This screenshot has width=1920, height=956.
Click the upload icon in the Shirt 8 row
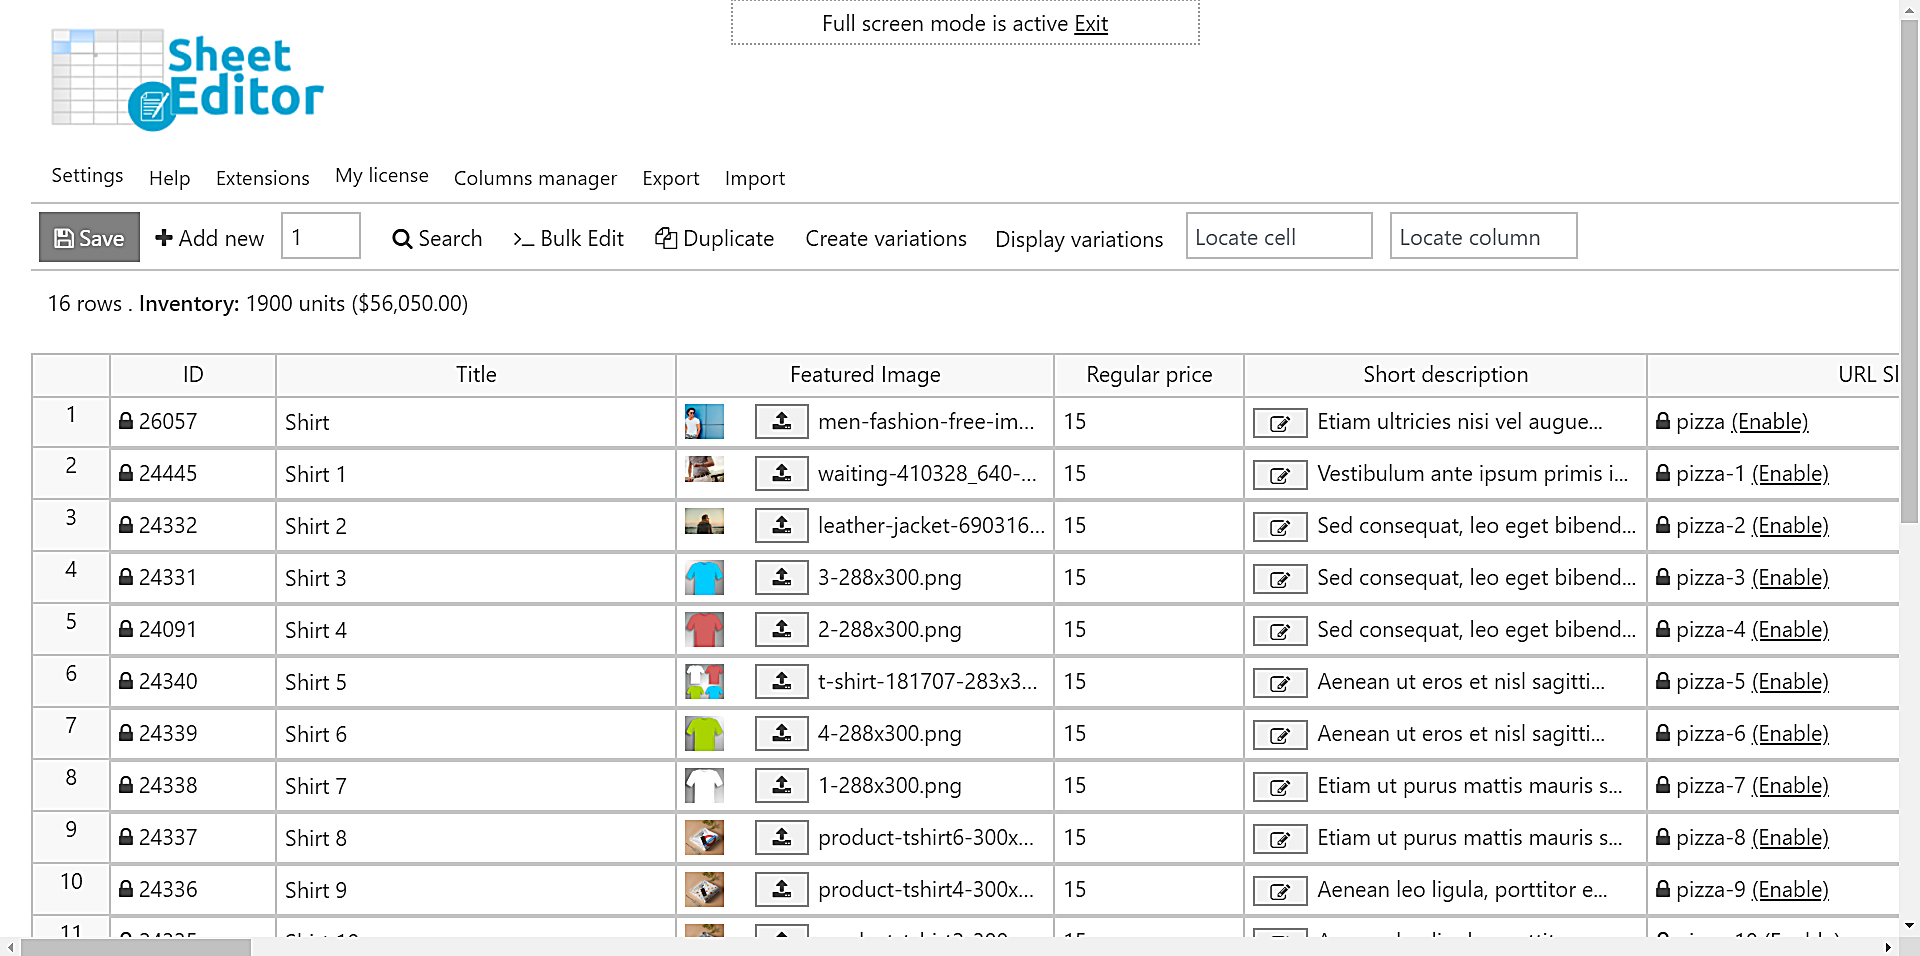click(x=781, y=837)
